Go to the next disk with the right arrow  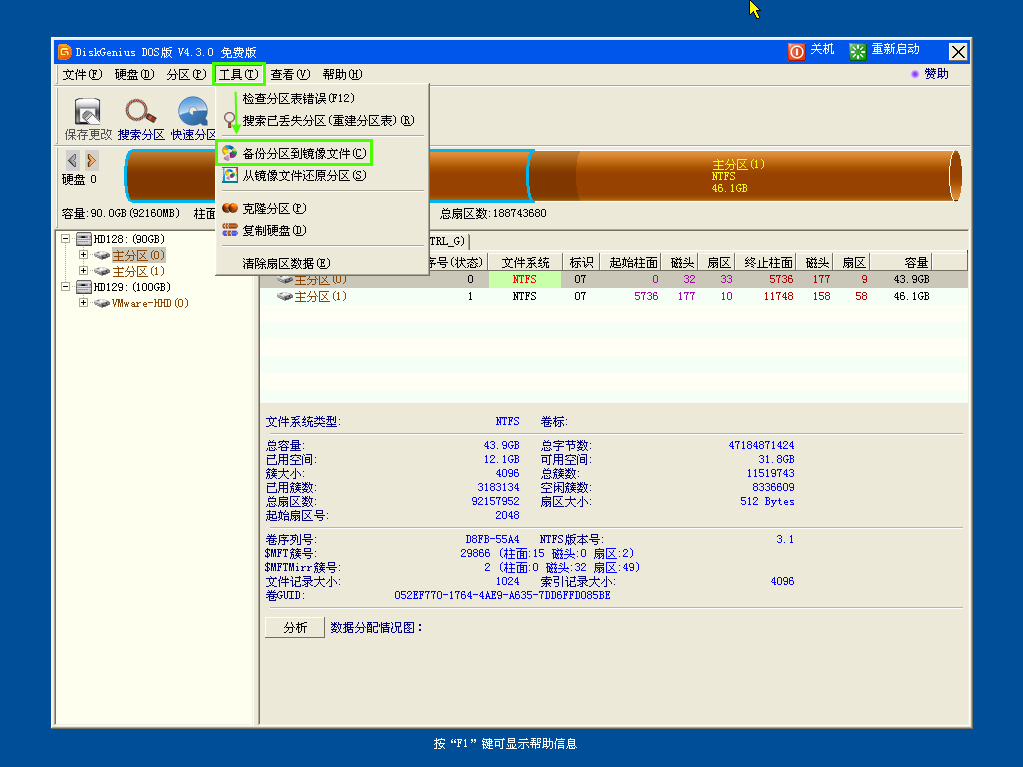pos(91,160)
